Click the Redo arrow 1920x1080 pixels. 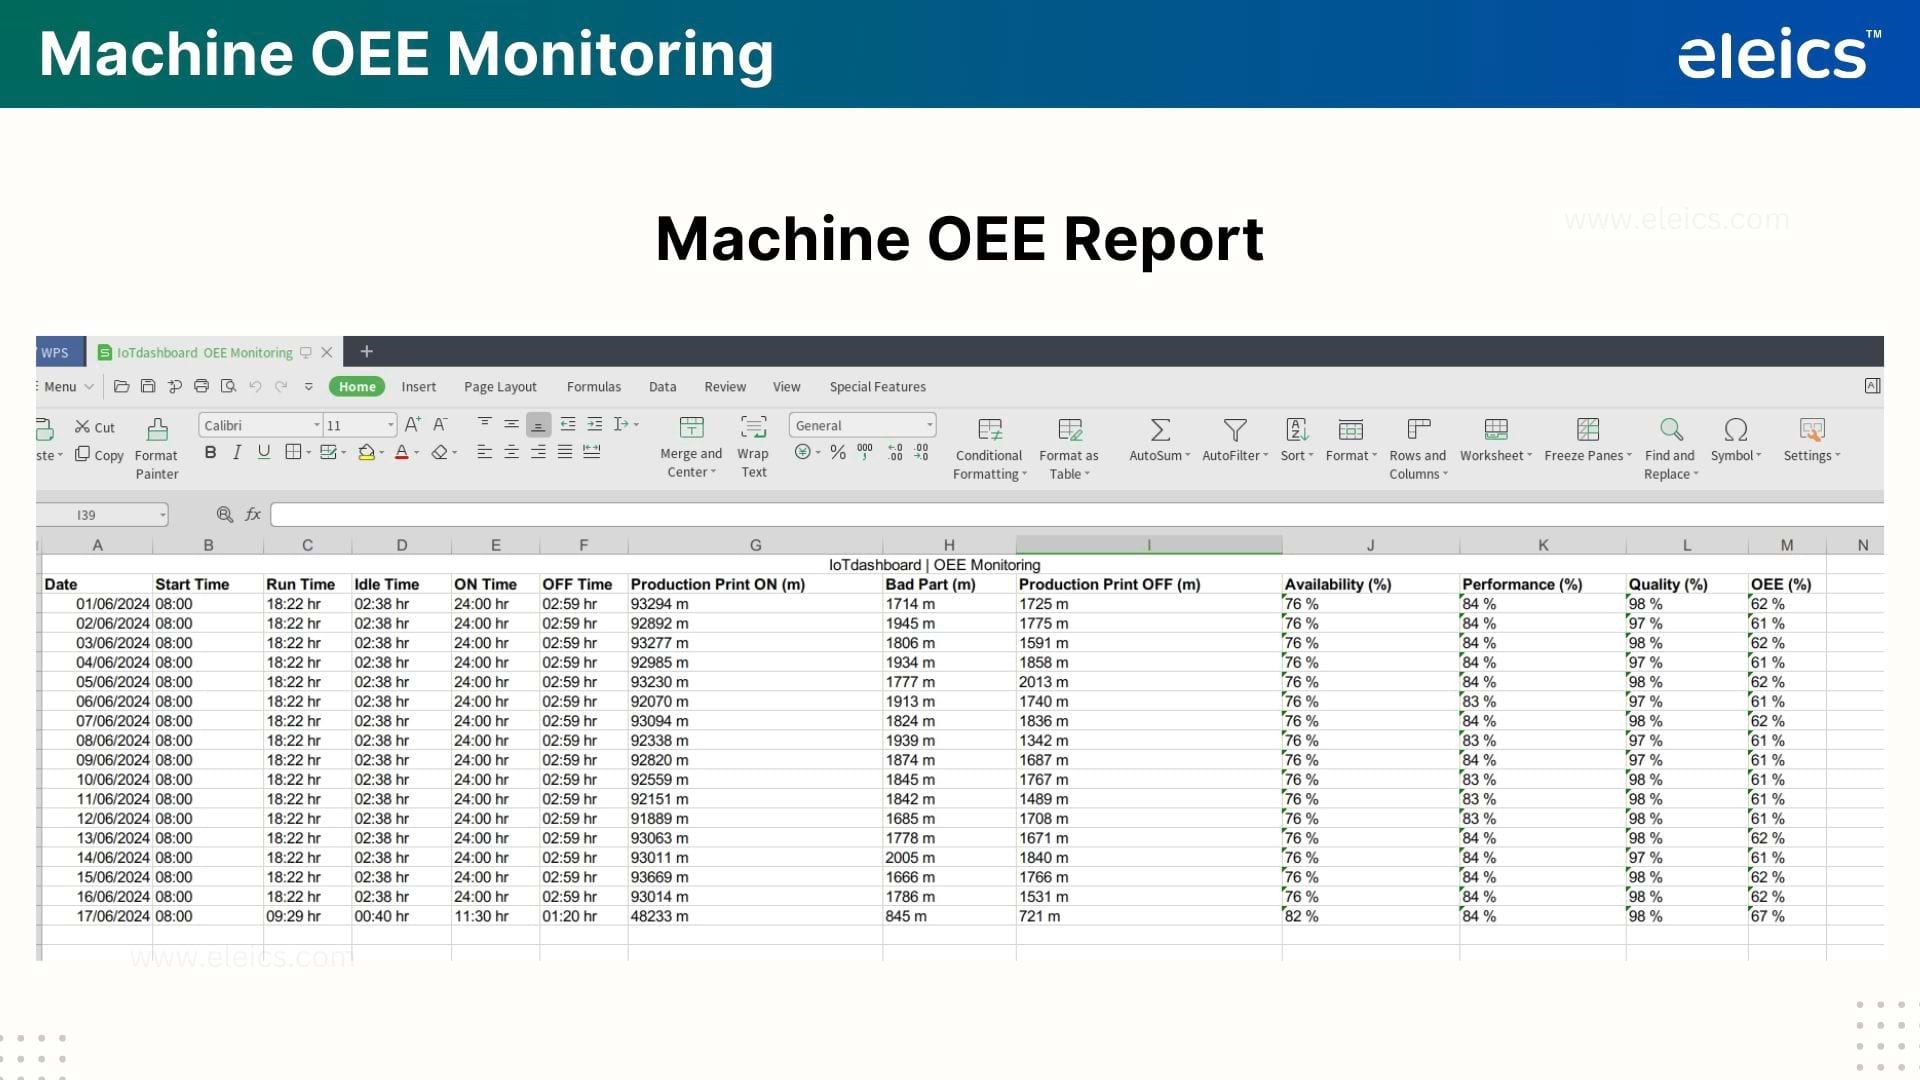click(x=281, y=386)
